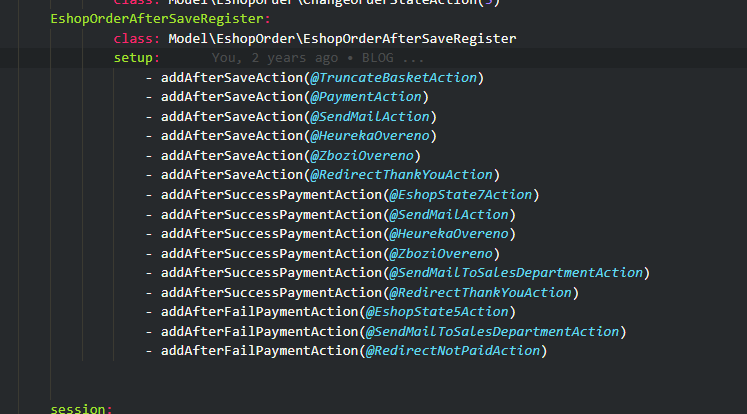
Task: Click @RedirectThankYouAction in addAfterSaveAction line
Action: pos(401,175)
